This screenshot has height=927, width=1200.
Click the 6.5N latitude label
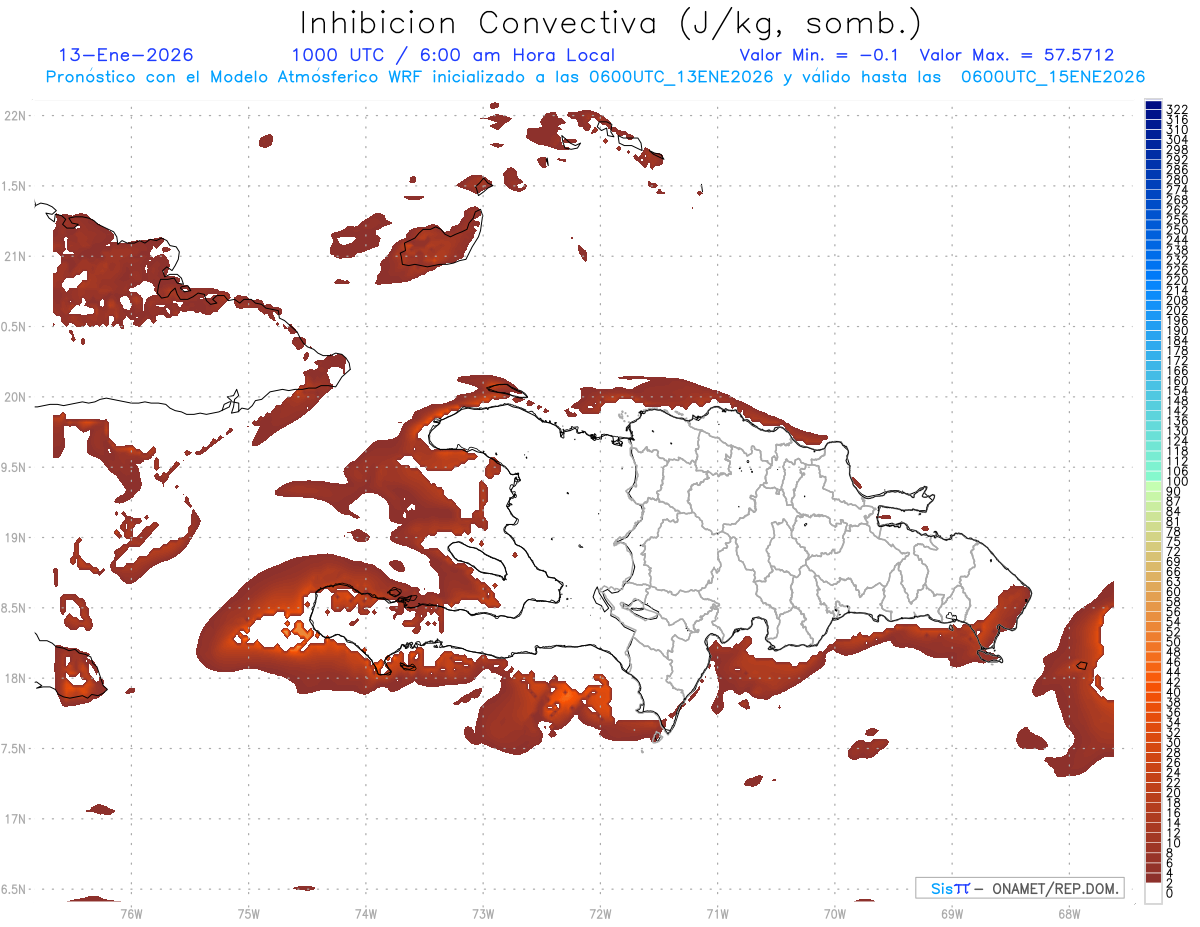15,889
